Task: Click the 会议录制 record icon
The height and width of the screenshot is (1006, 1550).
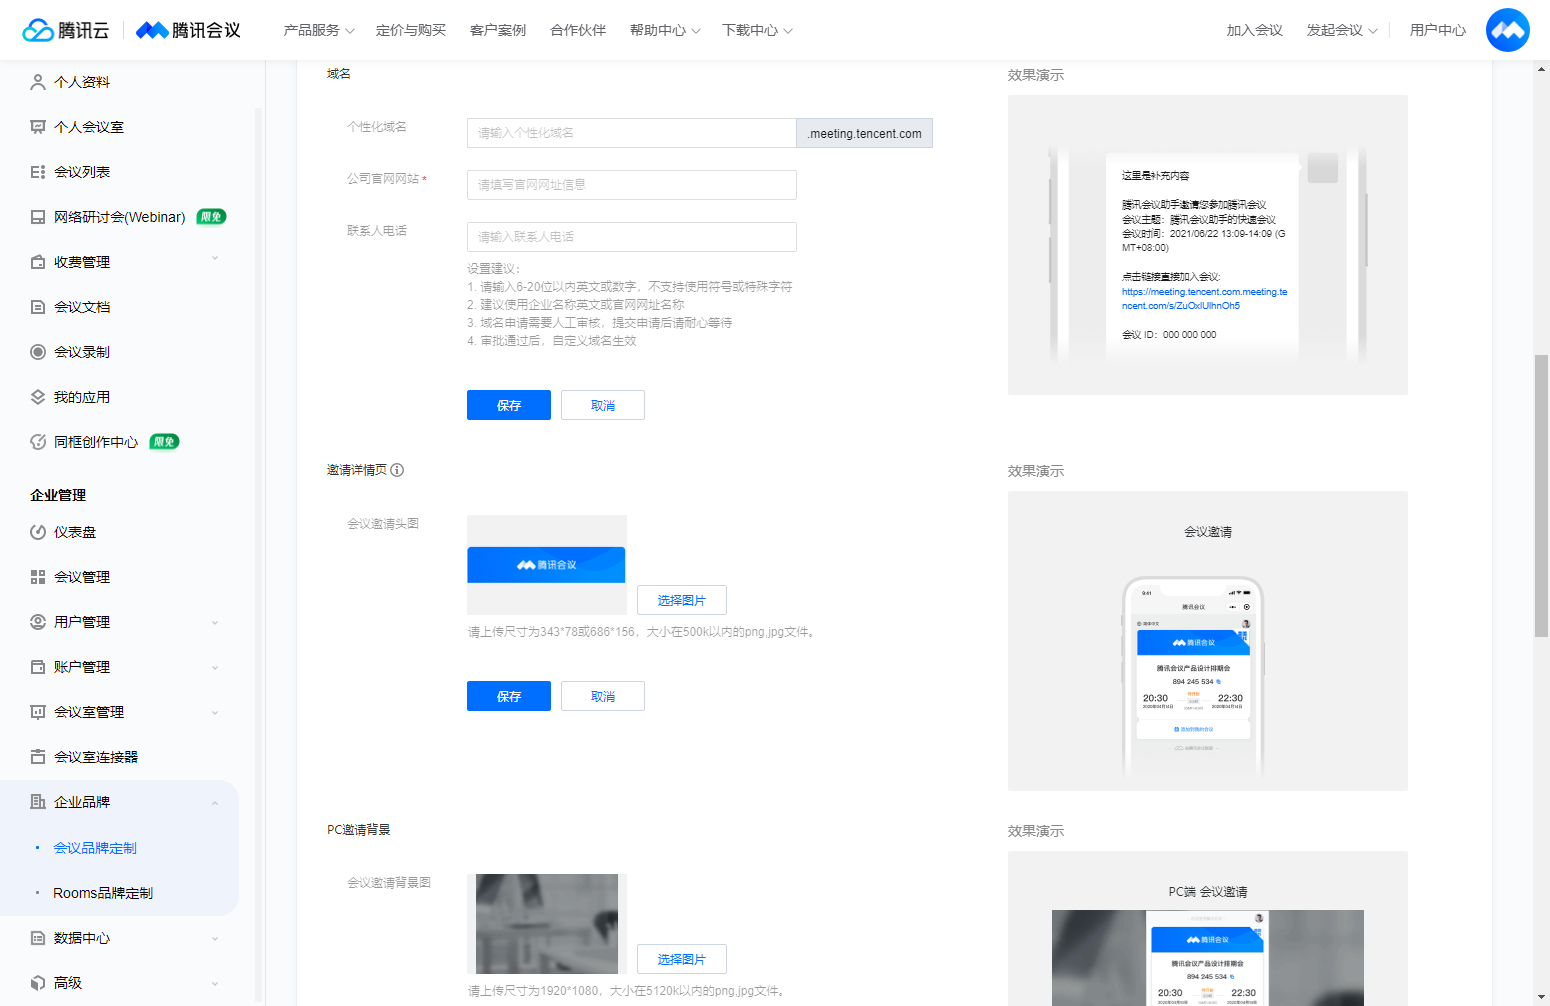Action: click(38, 352)
